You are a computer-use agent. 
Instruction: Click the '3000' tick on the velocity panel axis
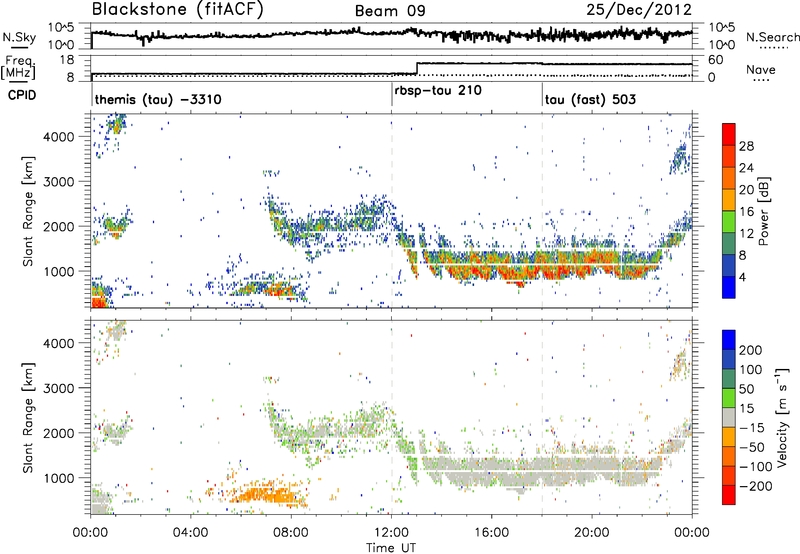click(x=59, y=388)
